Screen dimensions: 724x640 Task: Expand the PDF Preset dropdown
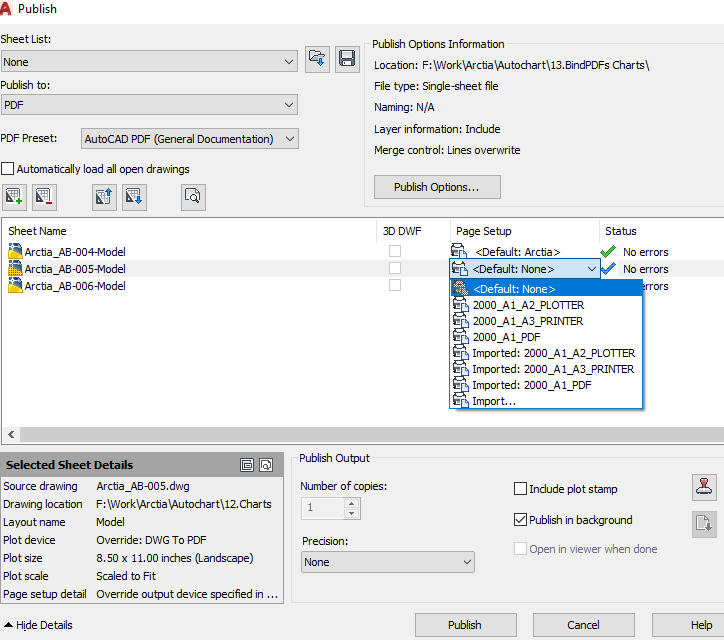[190, 139]
